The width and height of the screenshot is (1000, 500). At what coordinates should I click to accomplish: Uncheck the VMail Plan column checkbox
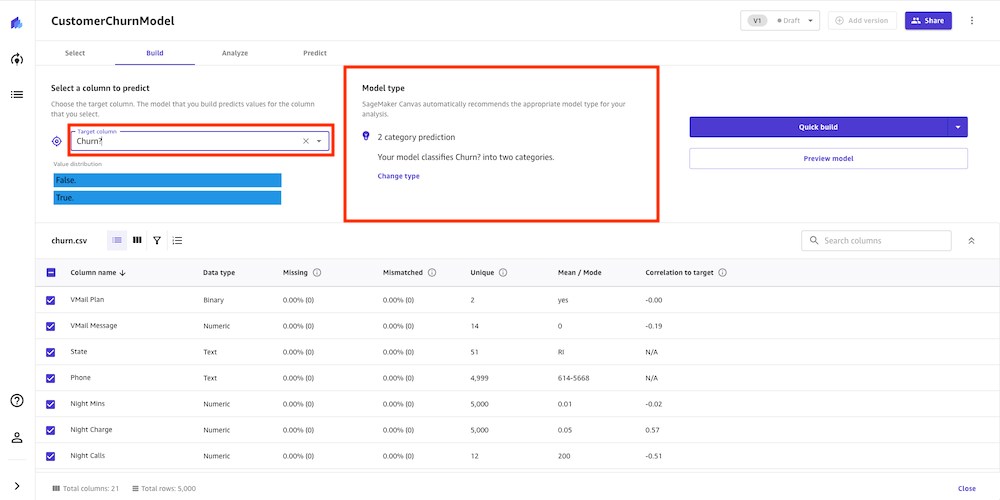(51, 300)
